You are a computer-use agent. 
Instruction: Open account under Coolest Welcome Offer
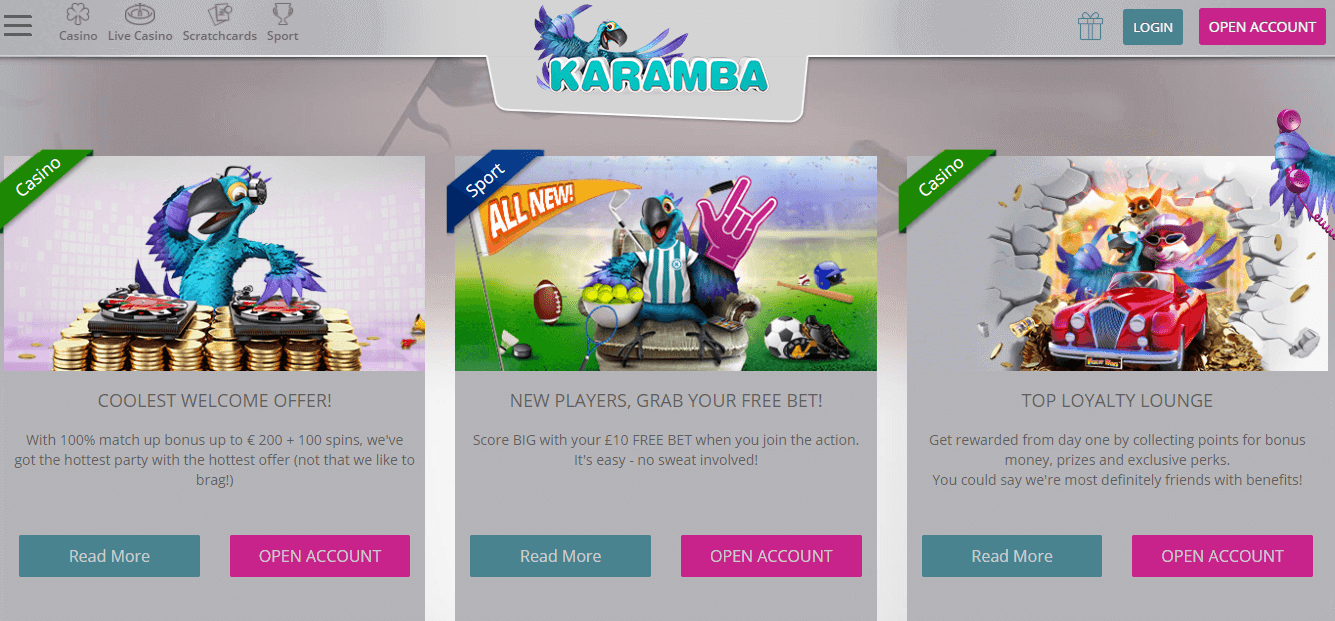320,556
